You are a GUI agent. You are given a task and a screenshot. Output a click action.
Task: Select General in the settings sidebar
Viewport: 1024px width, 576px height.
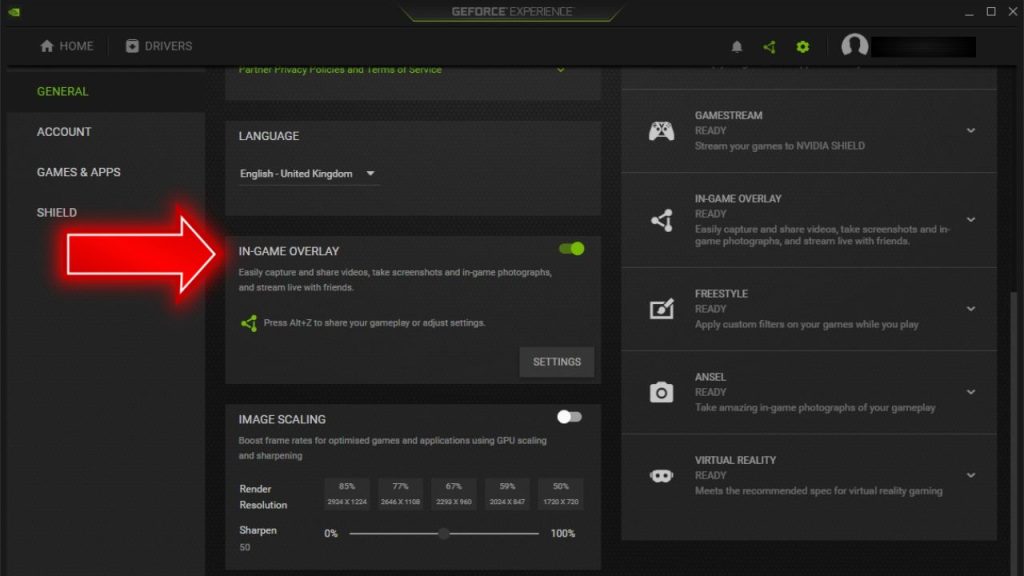106,91
